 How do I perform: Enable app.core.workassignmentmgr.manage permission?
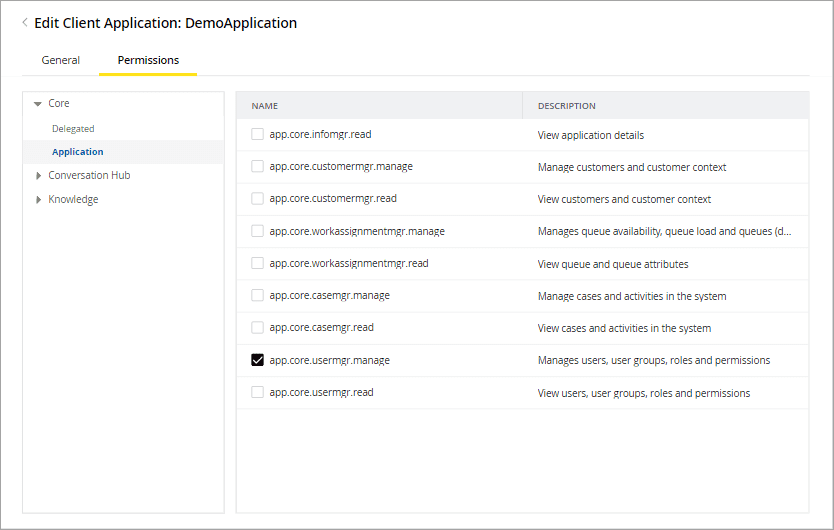click(258, 231)
